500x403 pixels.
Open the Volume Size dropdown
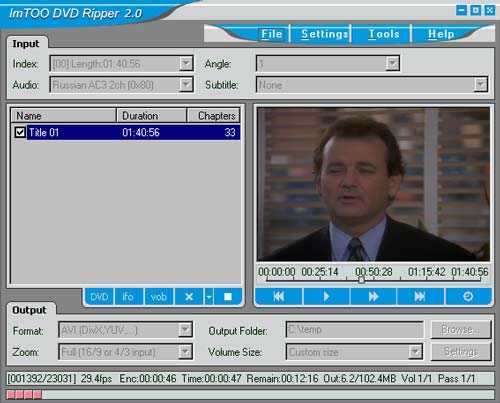pos(415,352)
